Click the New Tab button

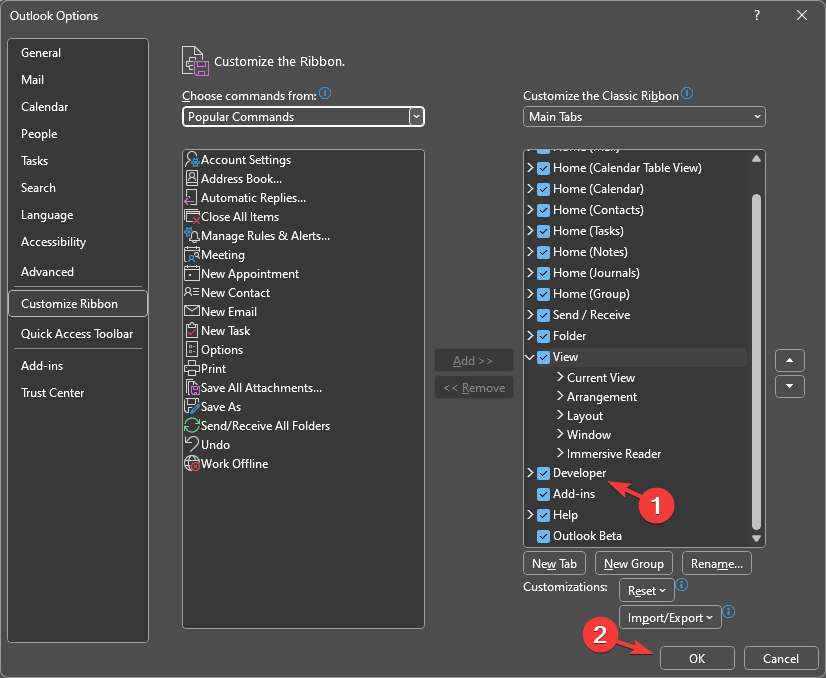click(555, 564)
